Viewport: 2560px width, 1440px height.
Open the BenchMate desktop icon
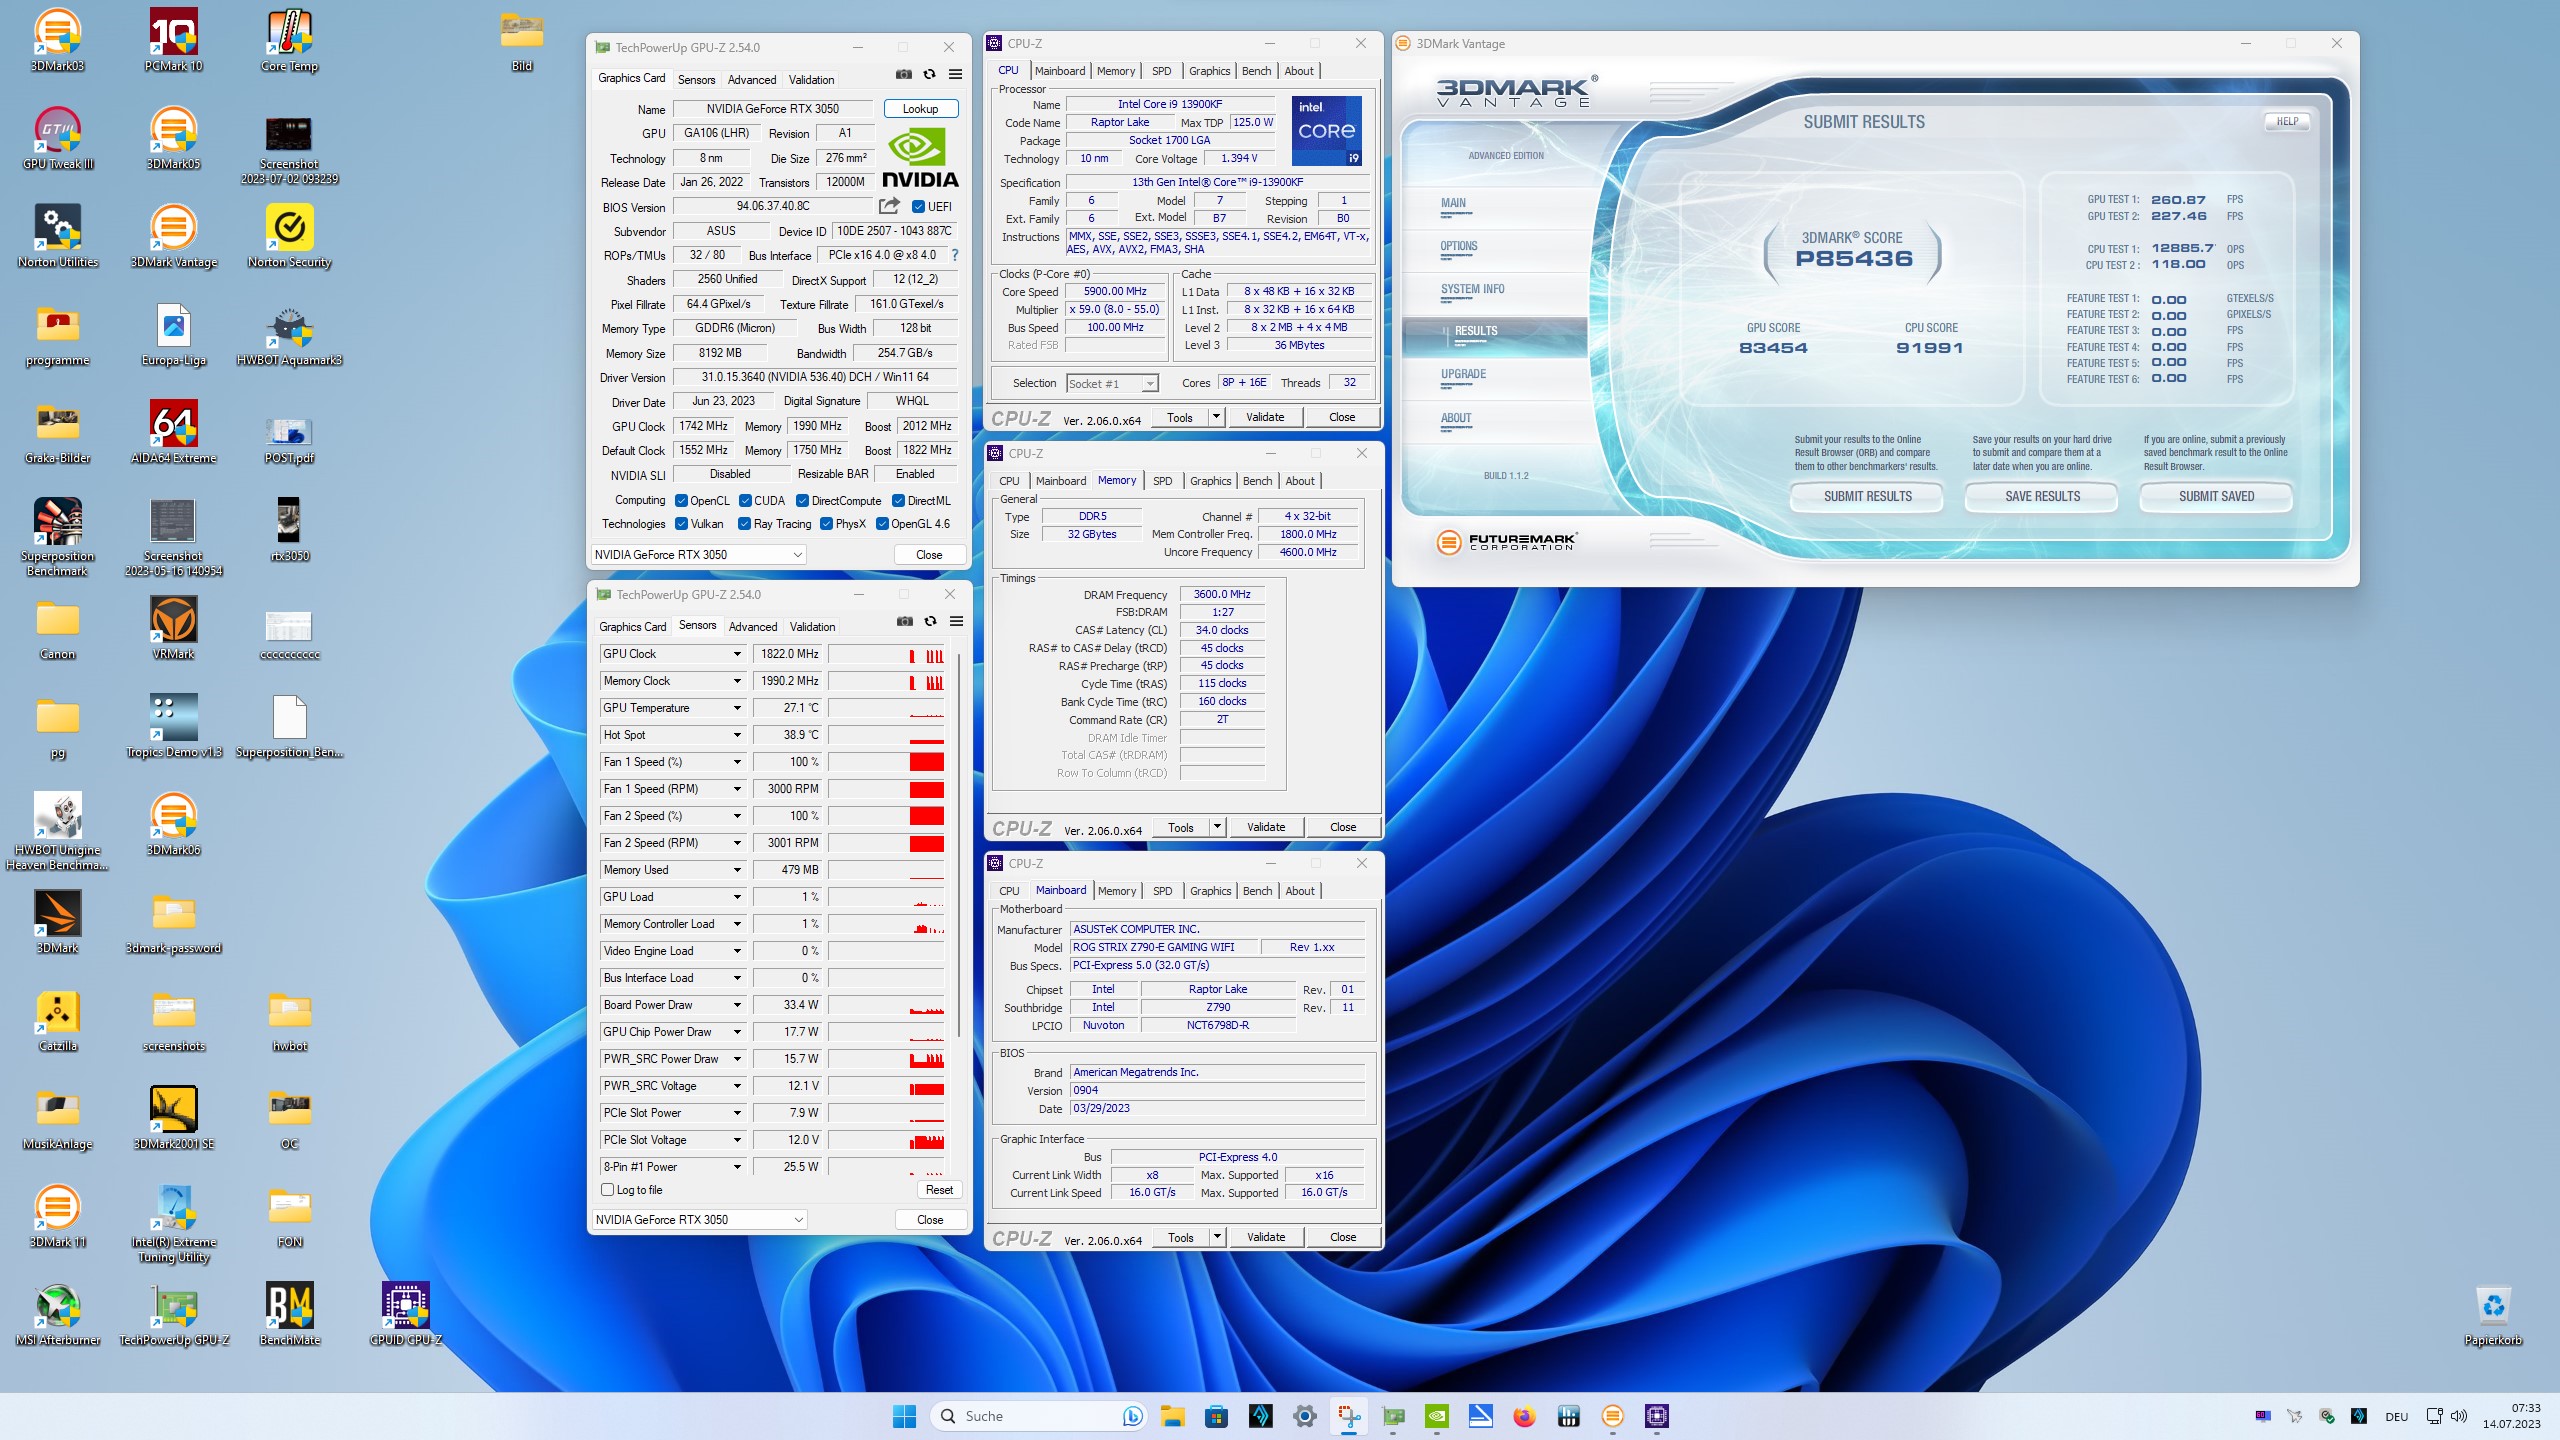point(289,1314)
